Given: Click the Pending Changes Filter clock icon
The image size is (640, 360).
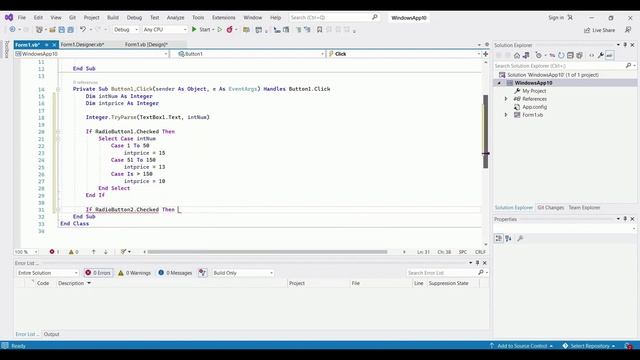Looking at the screenshot, I should (538, 55).
